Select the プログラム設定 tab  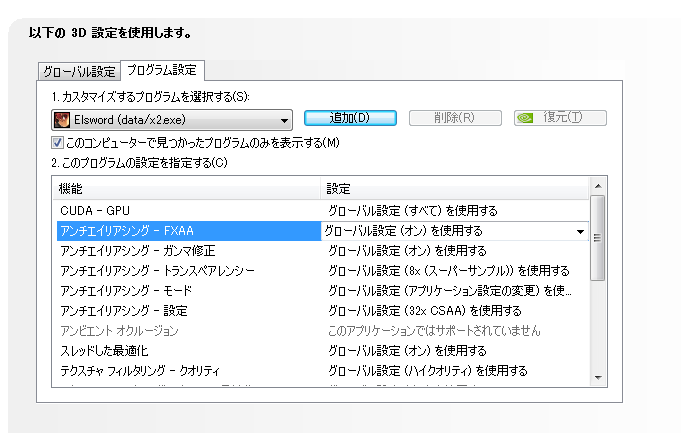pos(162,70)
